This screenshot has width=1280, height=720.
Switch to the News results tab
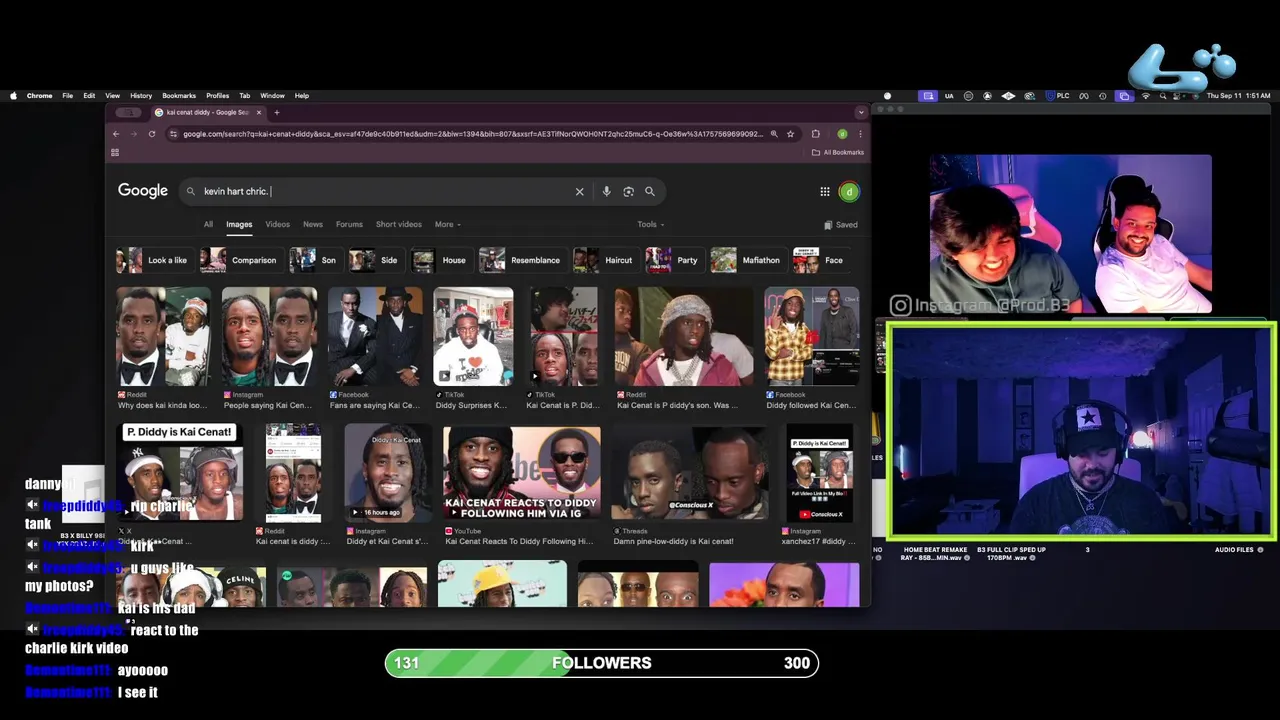[313, 224]
